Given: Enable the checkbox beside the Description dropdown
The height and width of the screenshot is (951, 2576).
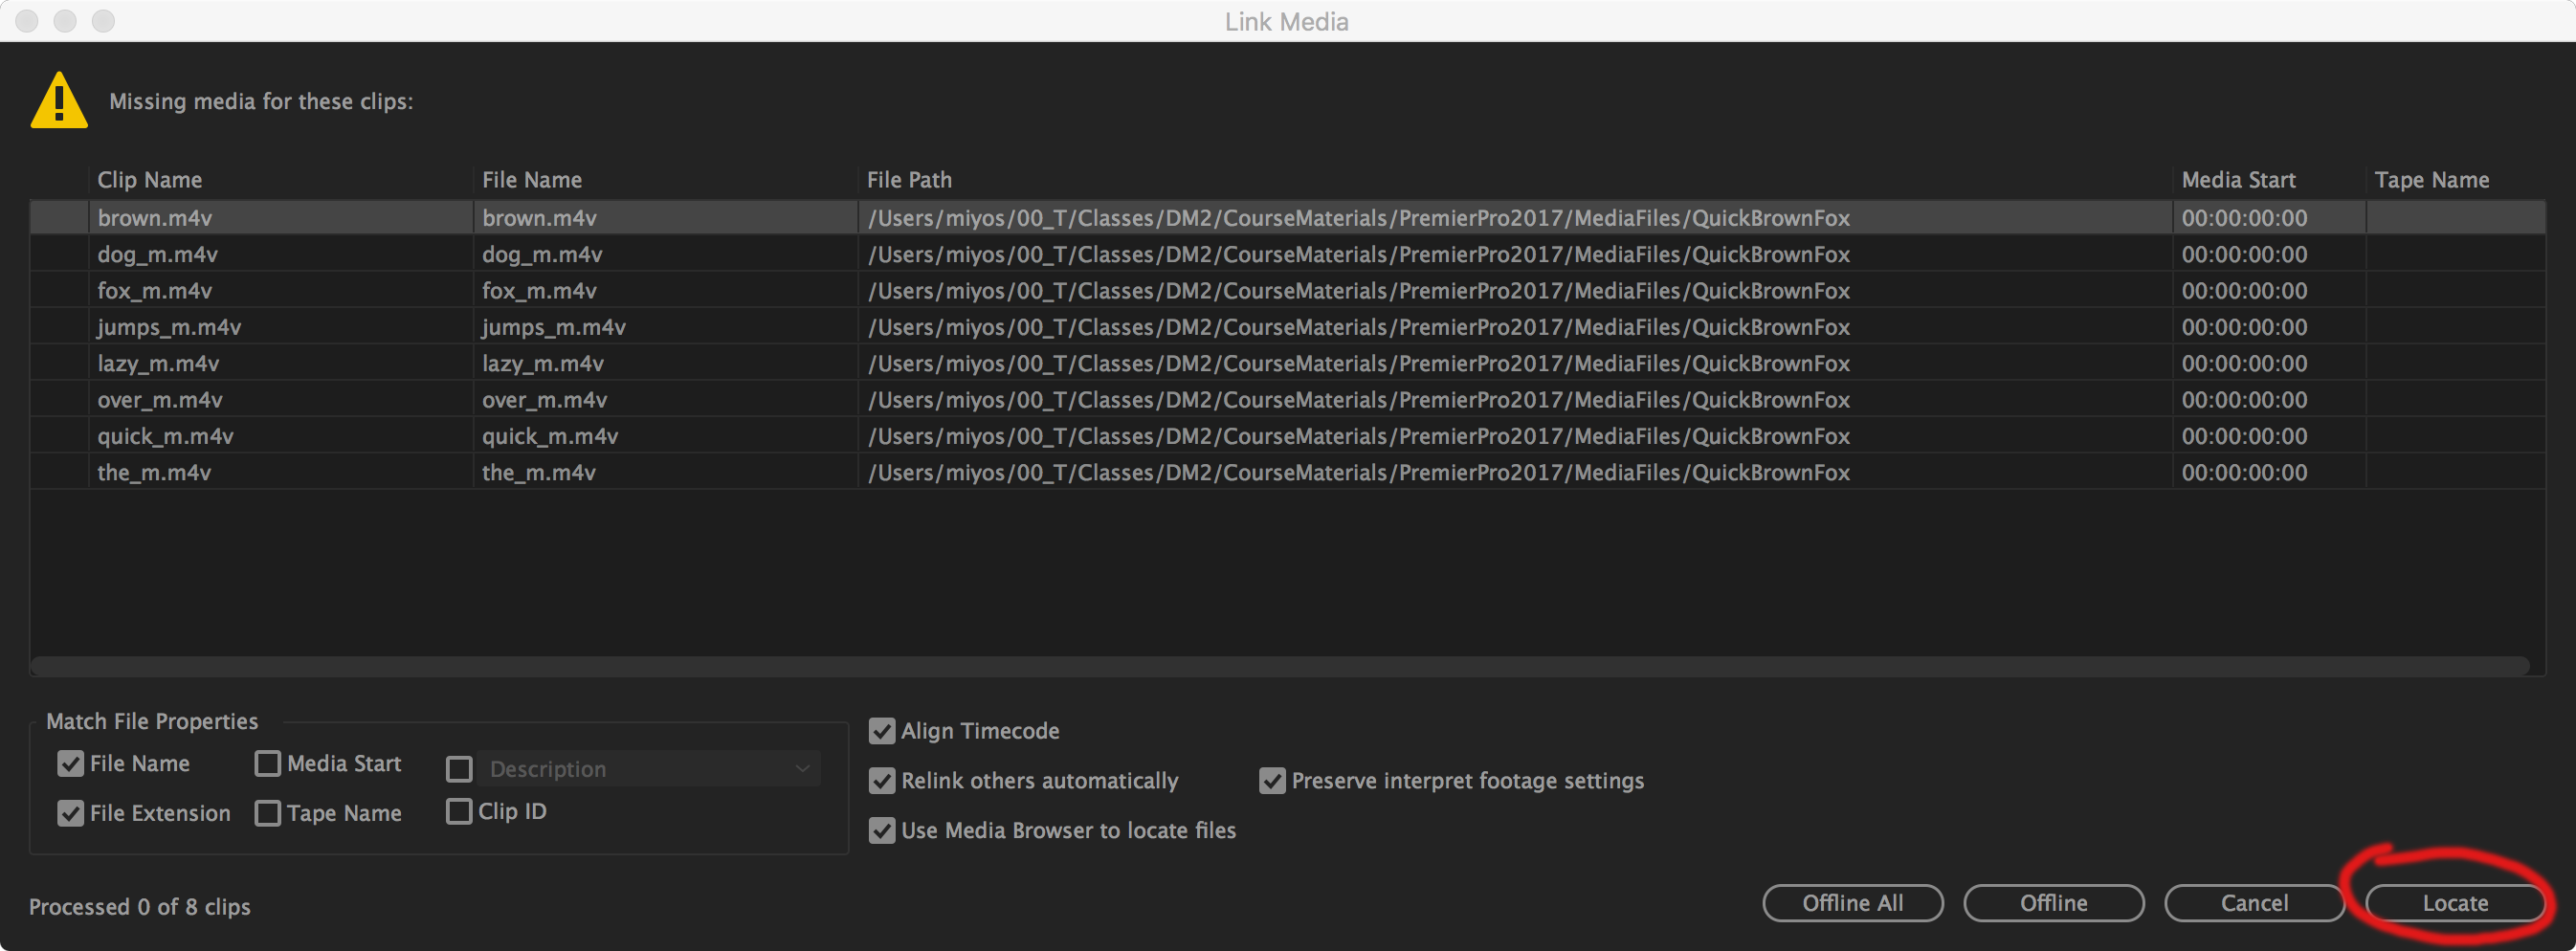Looking at the screenshot, I should pos(459,769).
